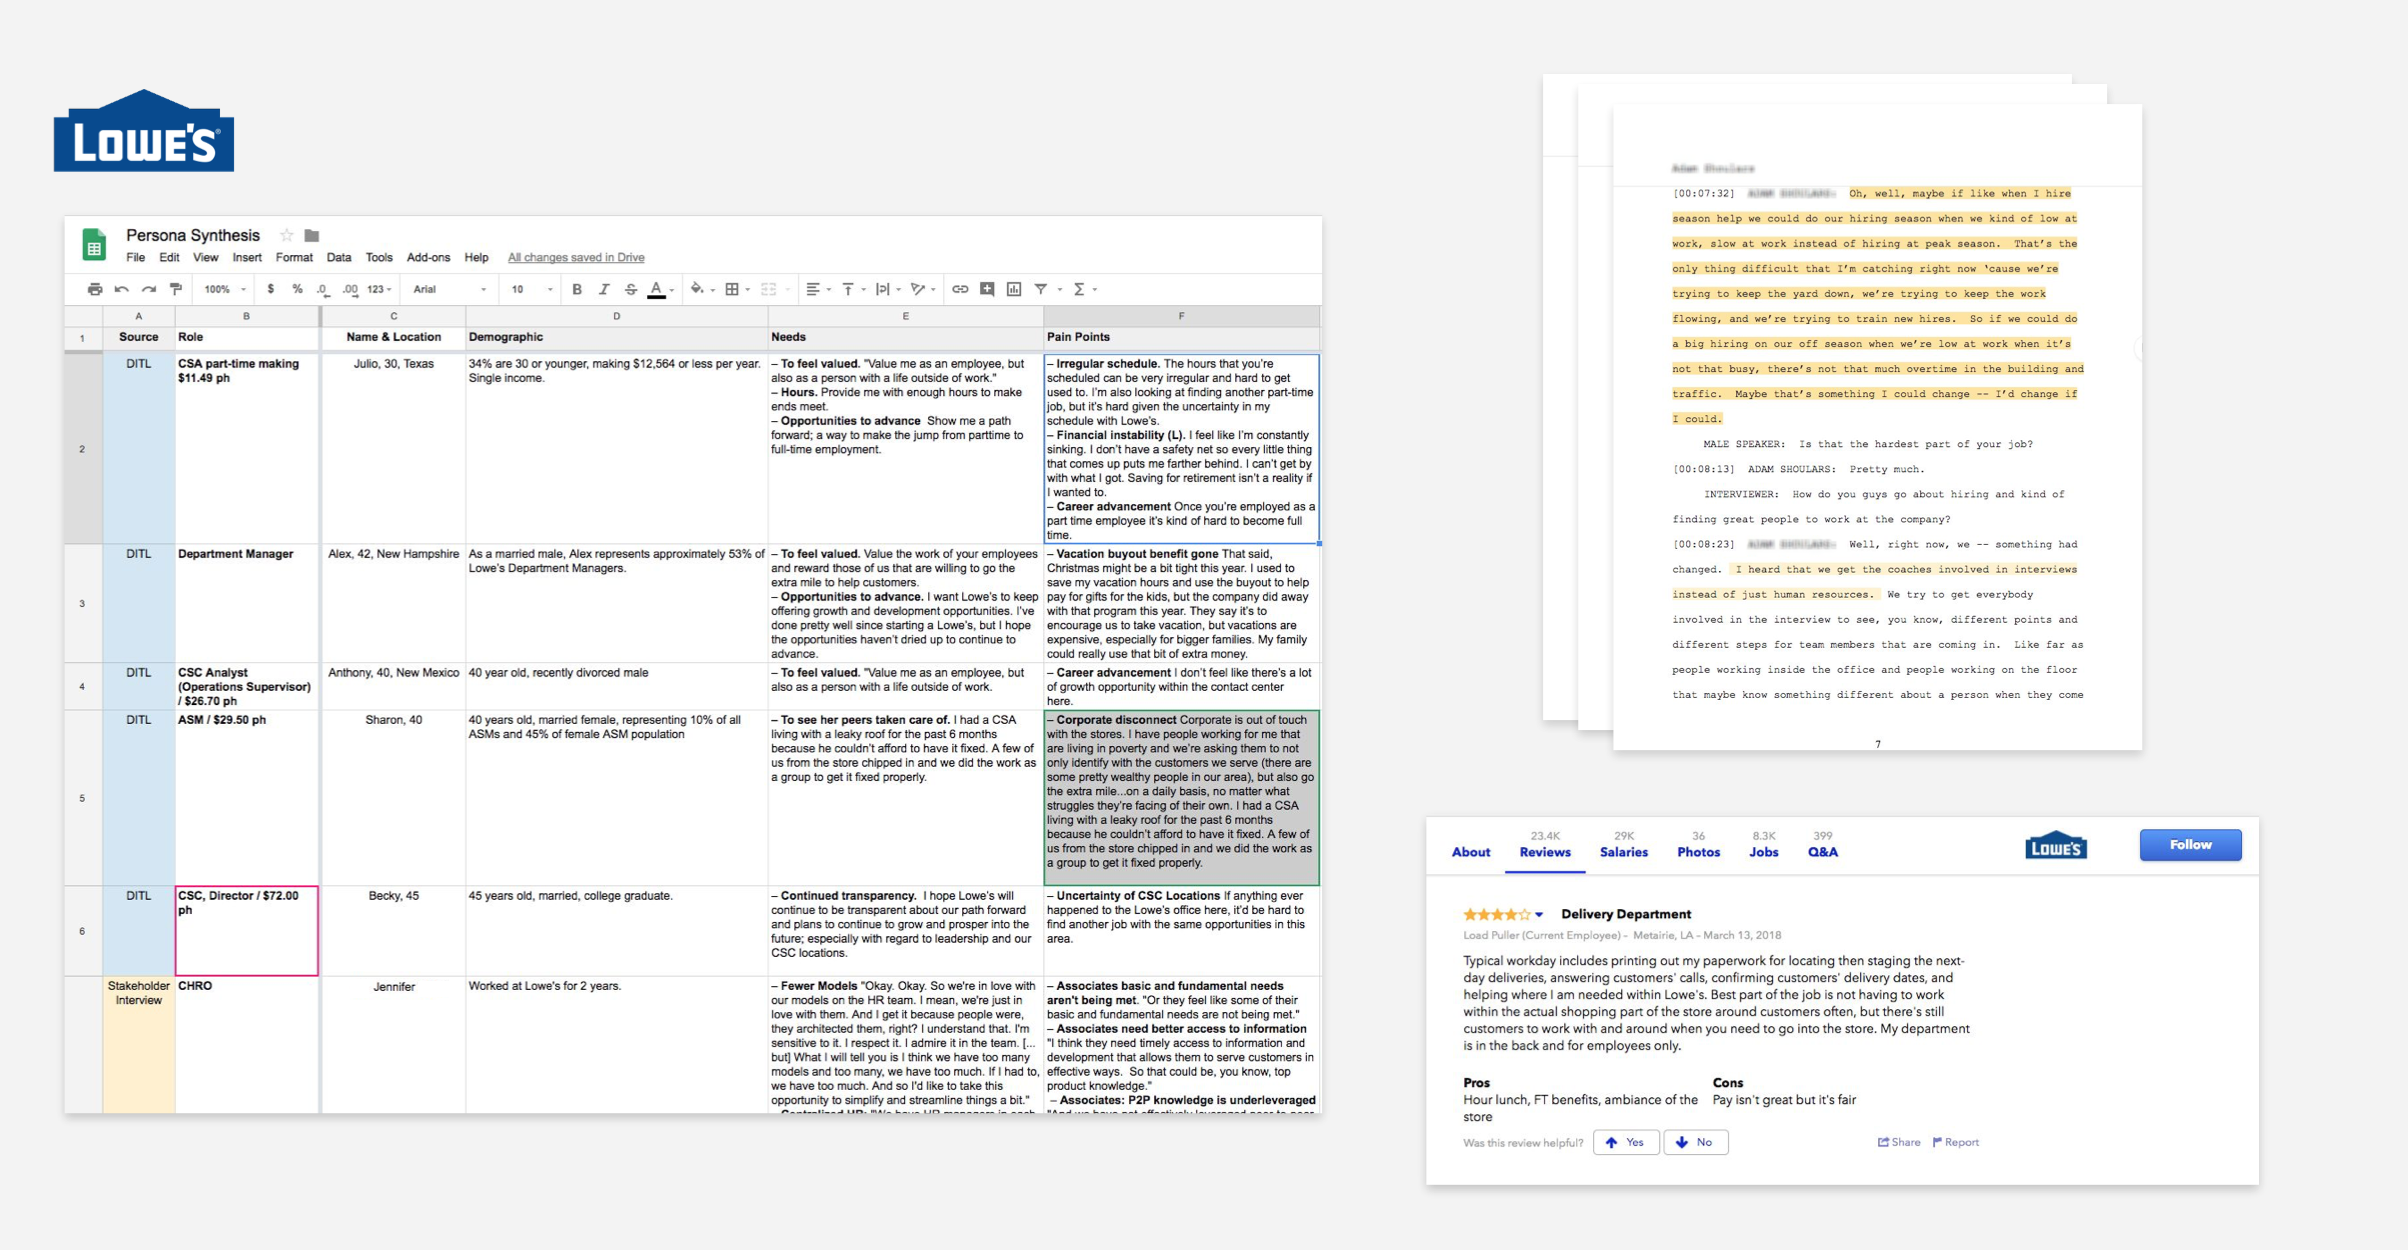The image size is (2408, 1250).
Task: Open the Data menu
Action: pyautogui.click(x=339, y=258)
